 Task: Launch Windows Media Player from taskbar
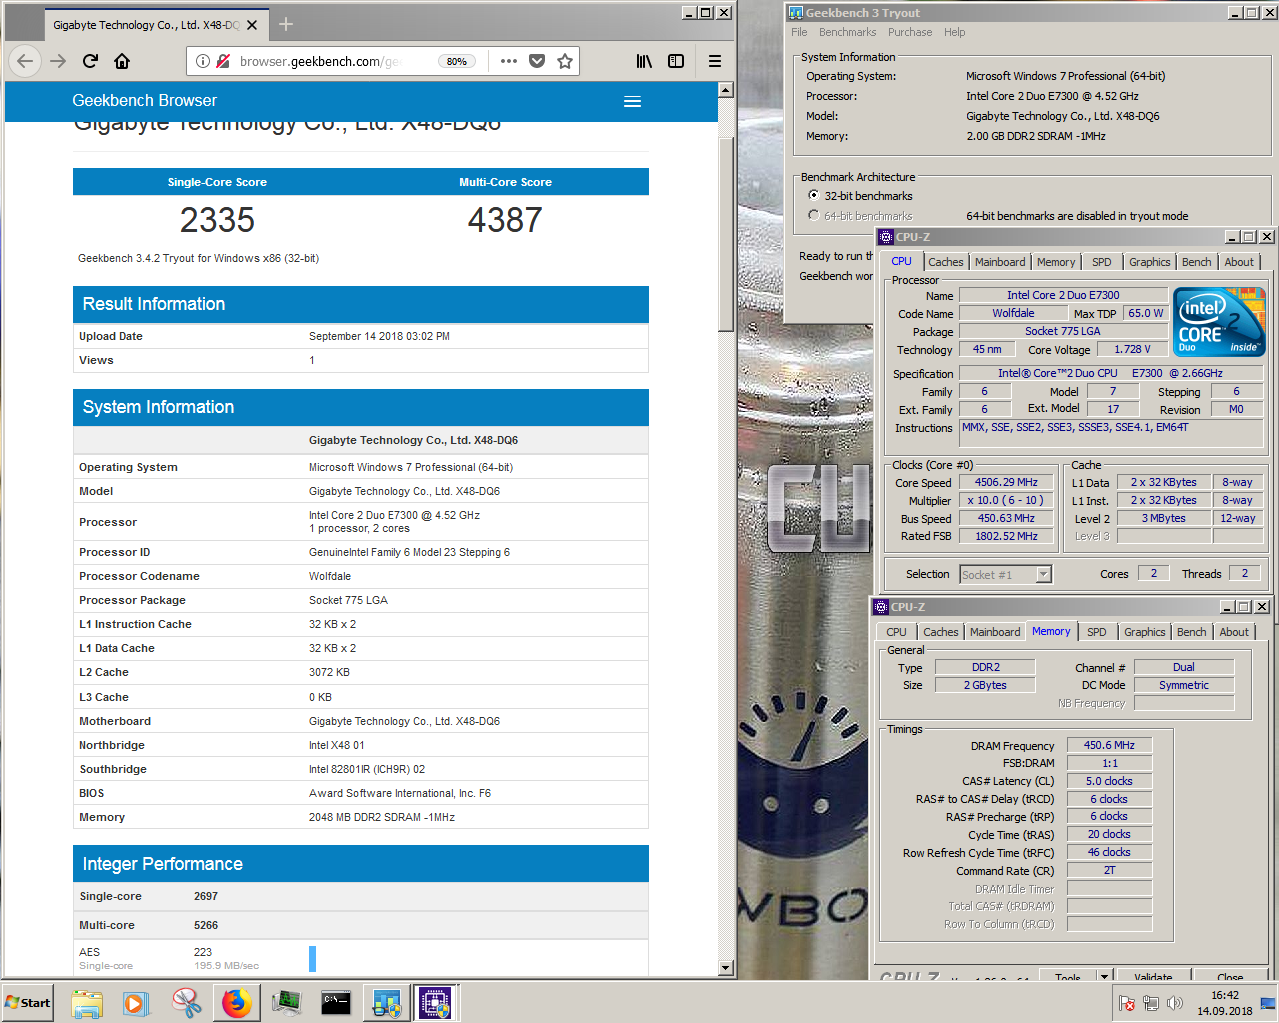coord(137,1002)
